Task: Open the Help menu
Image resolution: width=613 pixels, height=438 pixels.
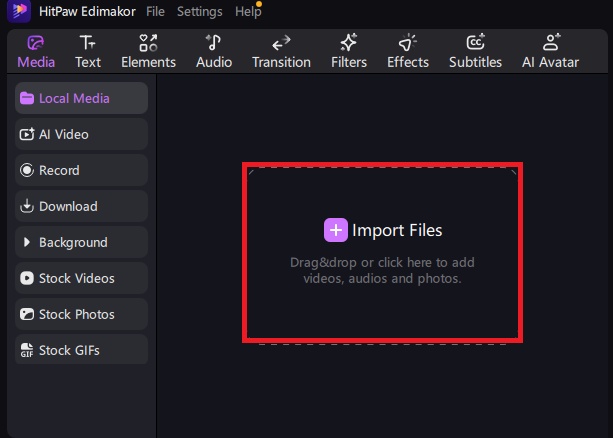Action: (247, 12)
